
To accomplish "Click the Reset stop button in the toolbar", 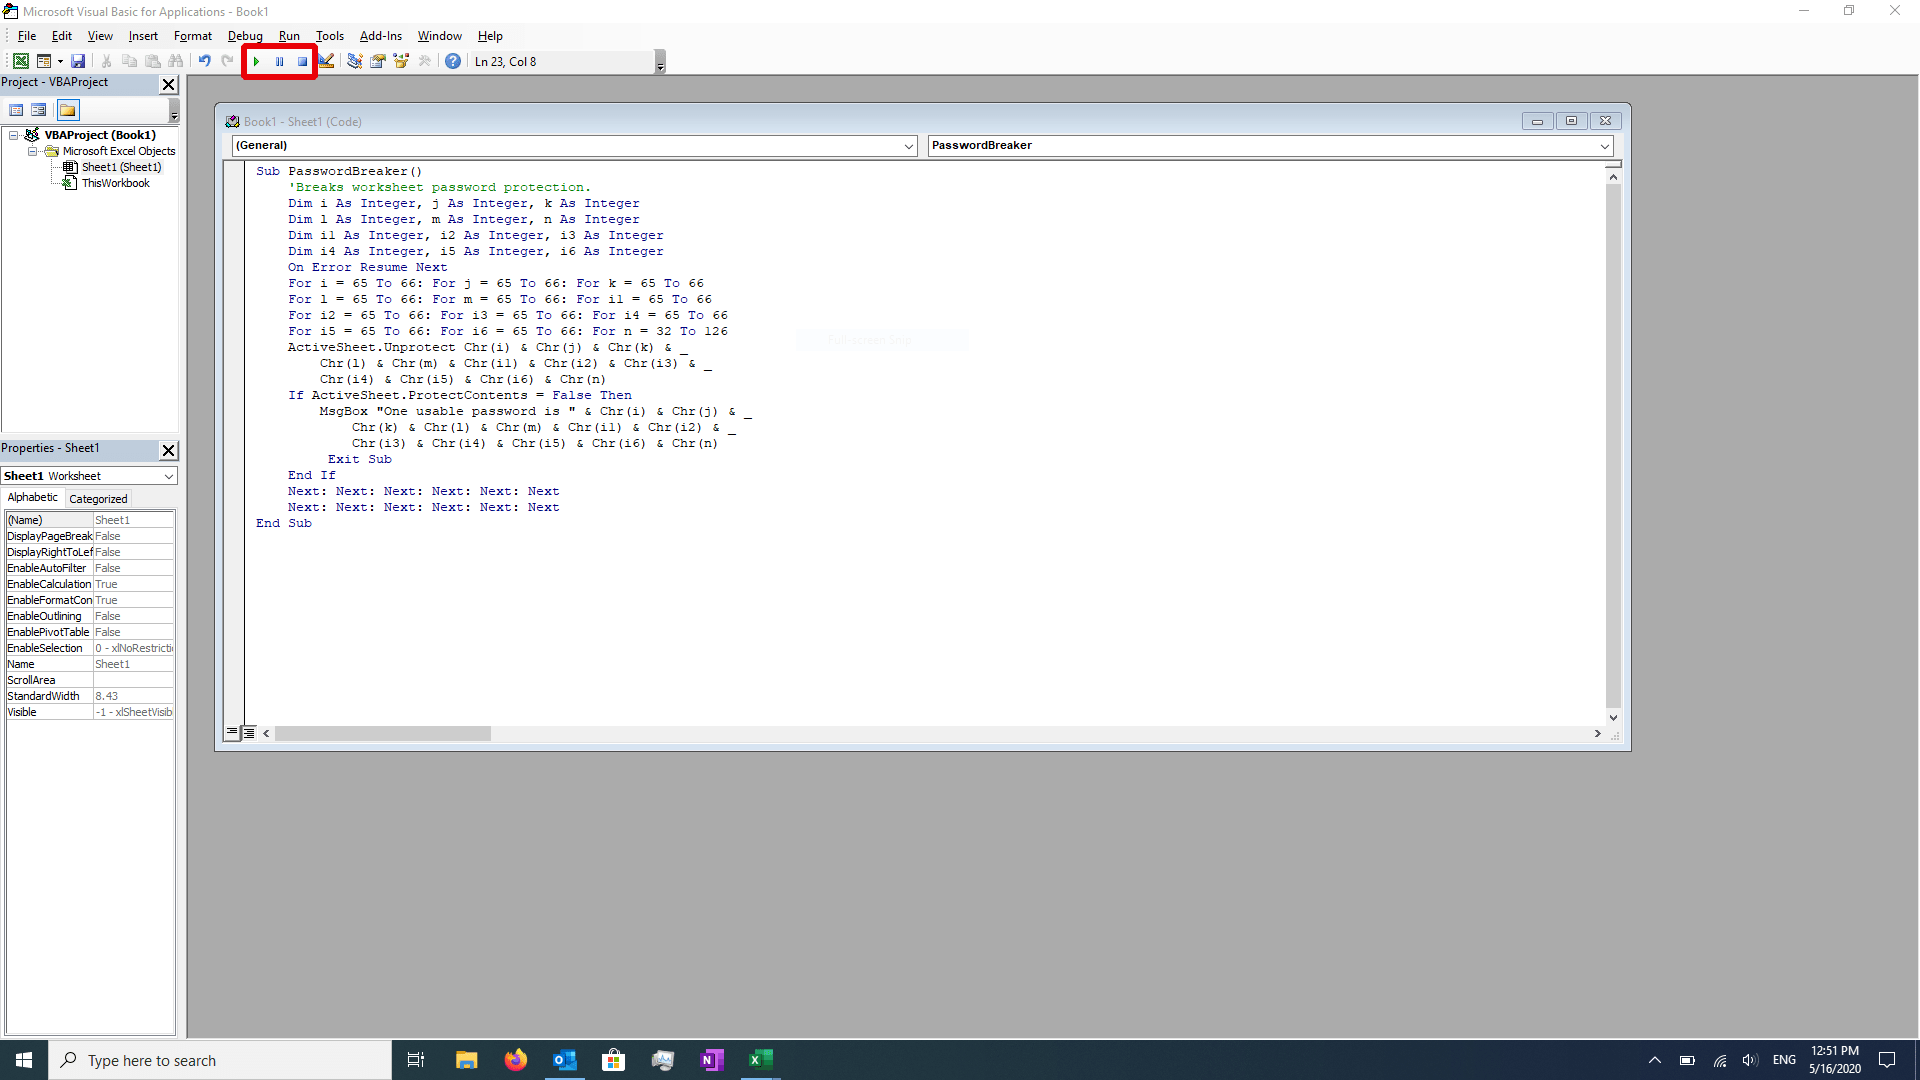I will click(302, 62).
